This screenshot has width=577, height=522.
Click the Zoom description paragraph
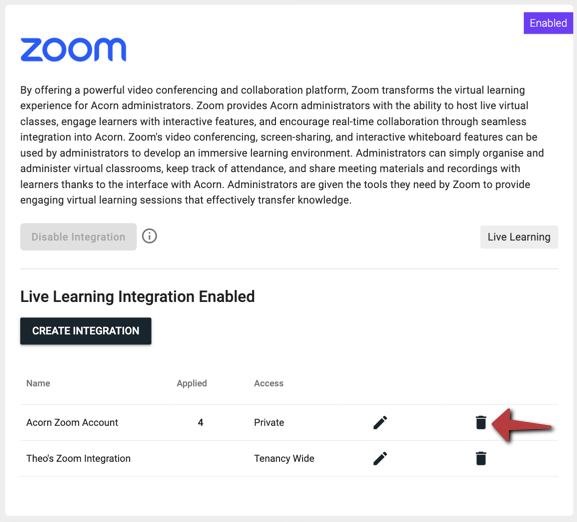pyautogui.click(x=282, y=145)
